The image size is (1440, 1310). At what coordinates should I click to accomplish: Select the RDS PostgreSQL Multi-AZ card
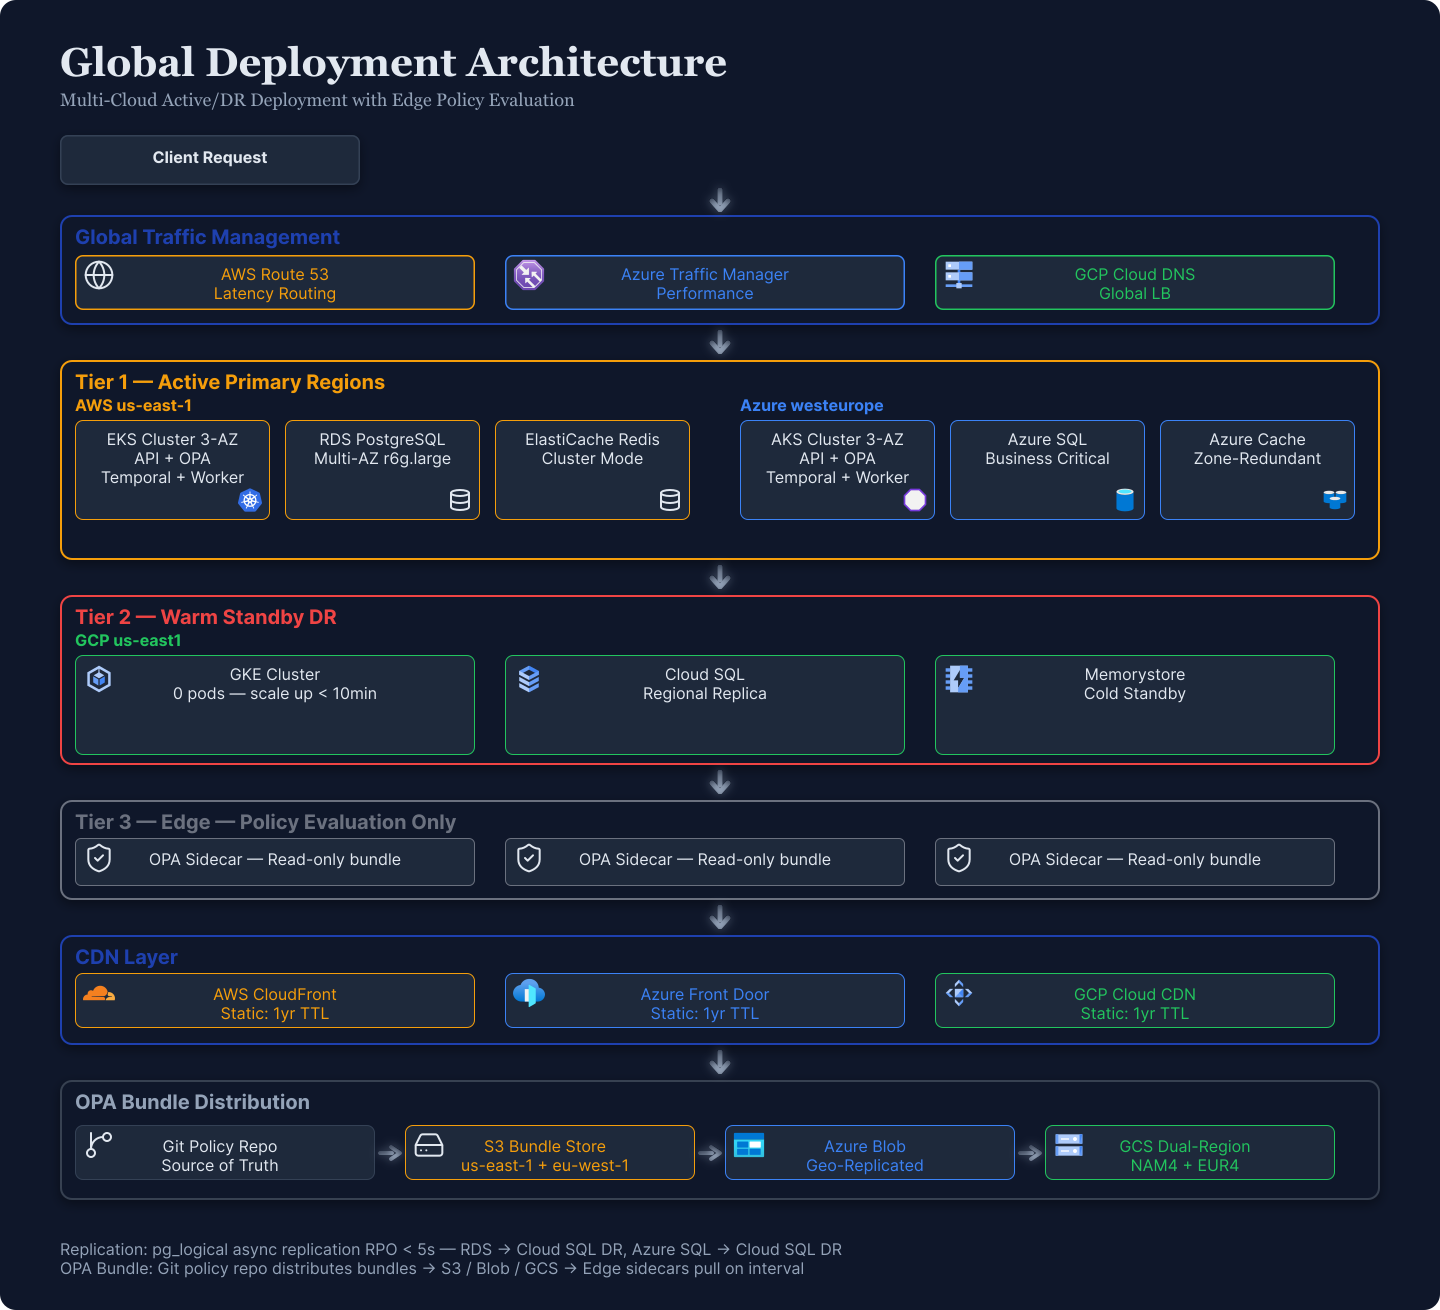(383, 470)
